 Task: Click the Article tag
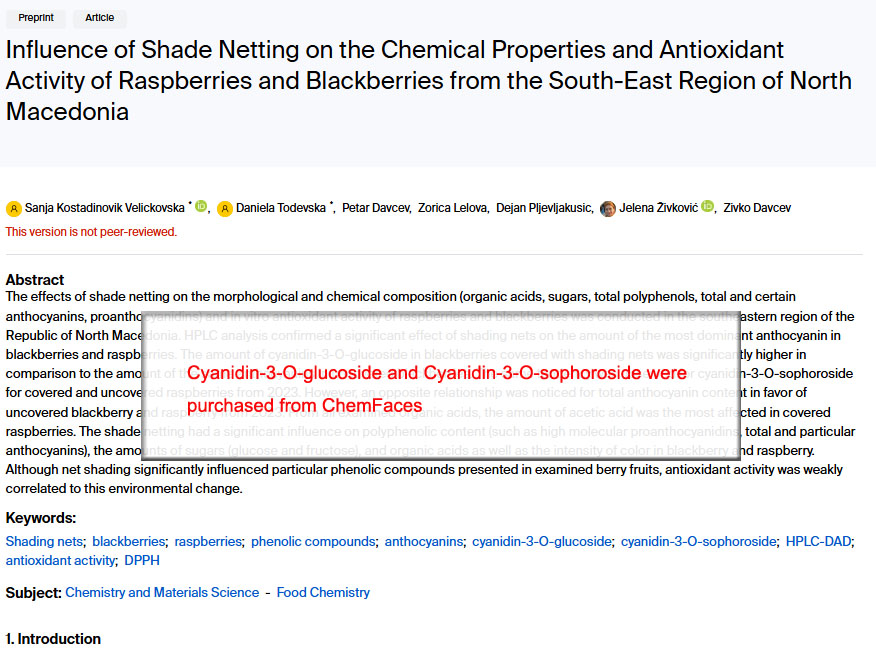(x=100, y=18)
